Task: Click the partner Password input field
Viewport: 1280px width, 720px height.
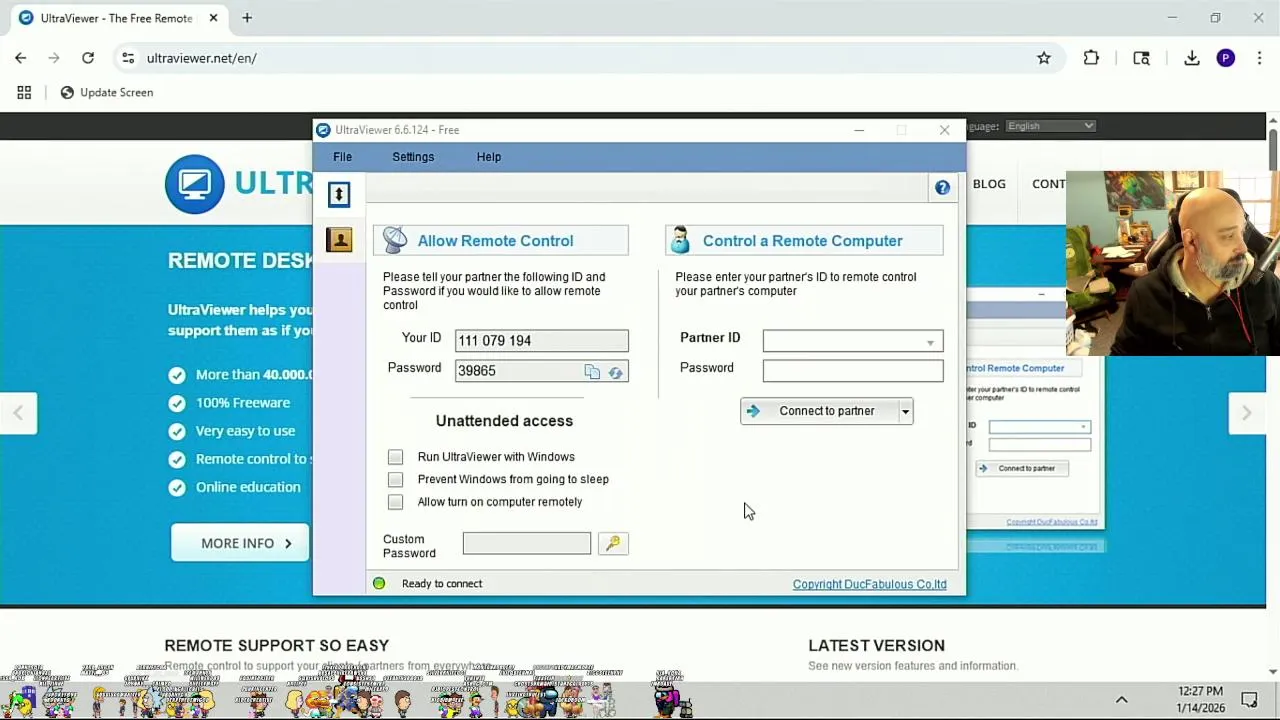Action: [852, 371]
